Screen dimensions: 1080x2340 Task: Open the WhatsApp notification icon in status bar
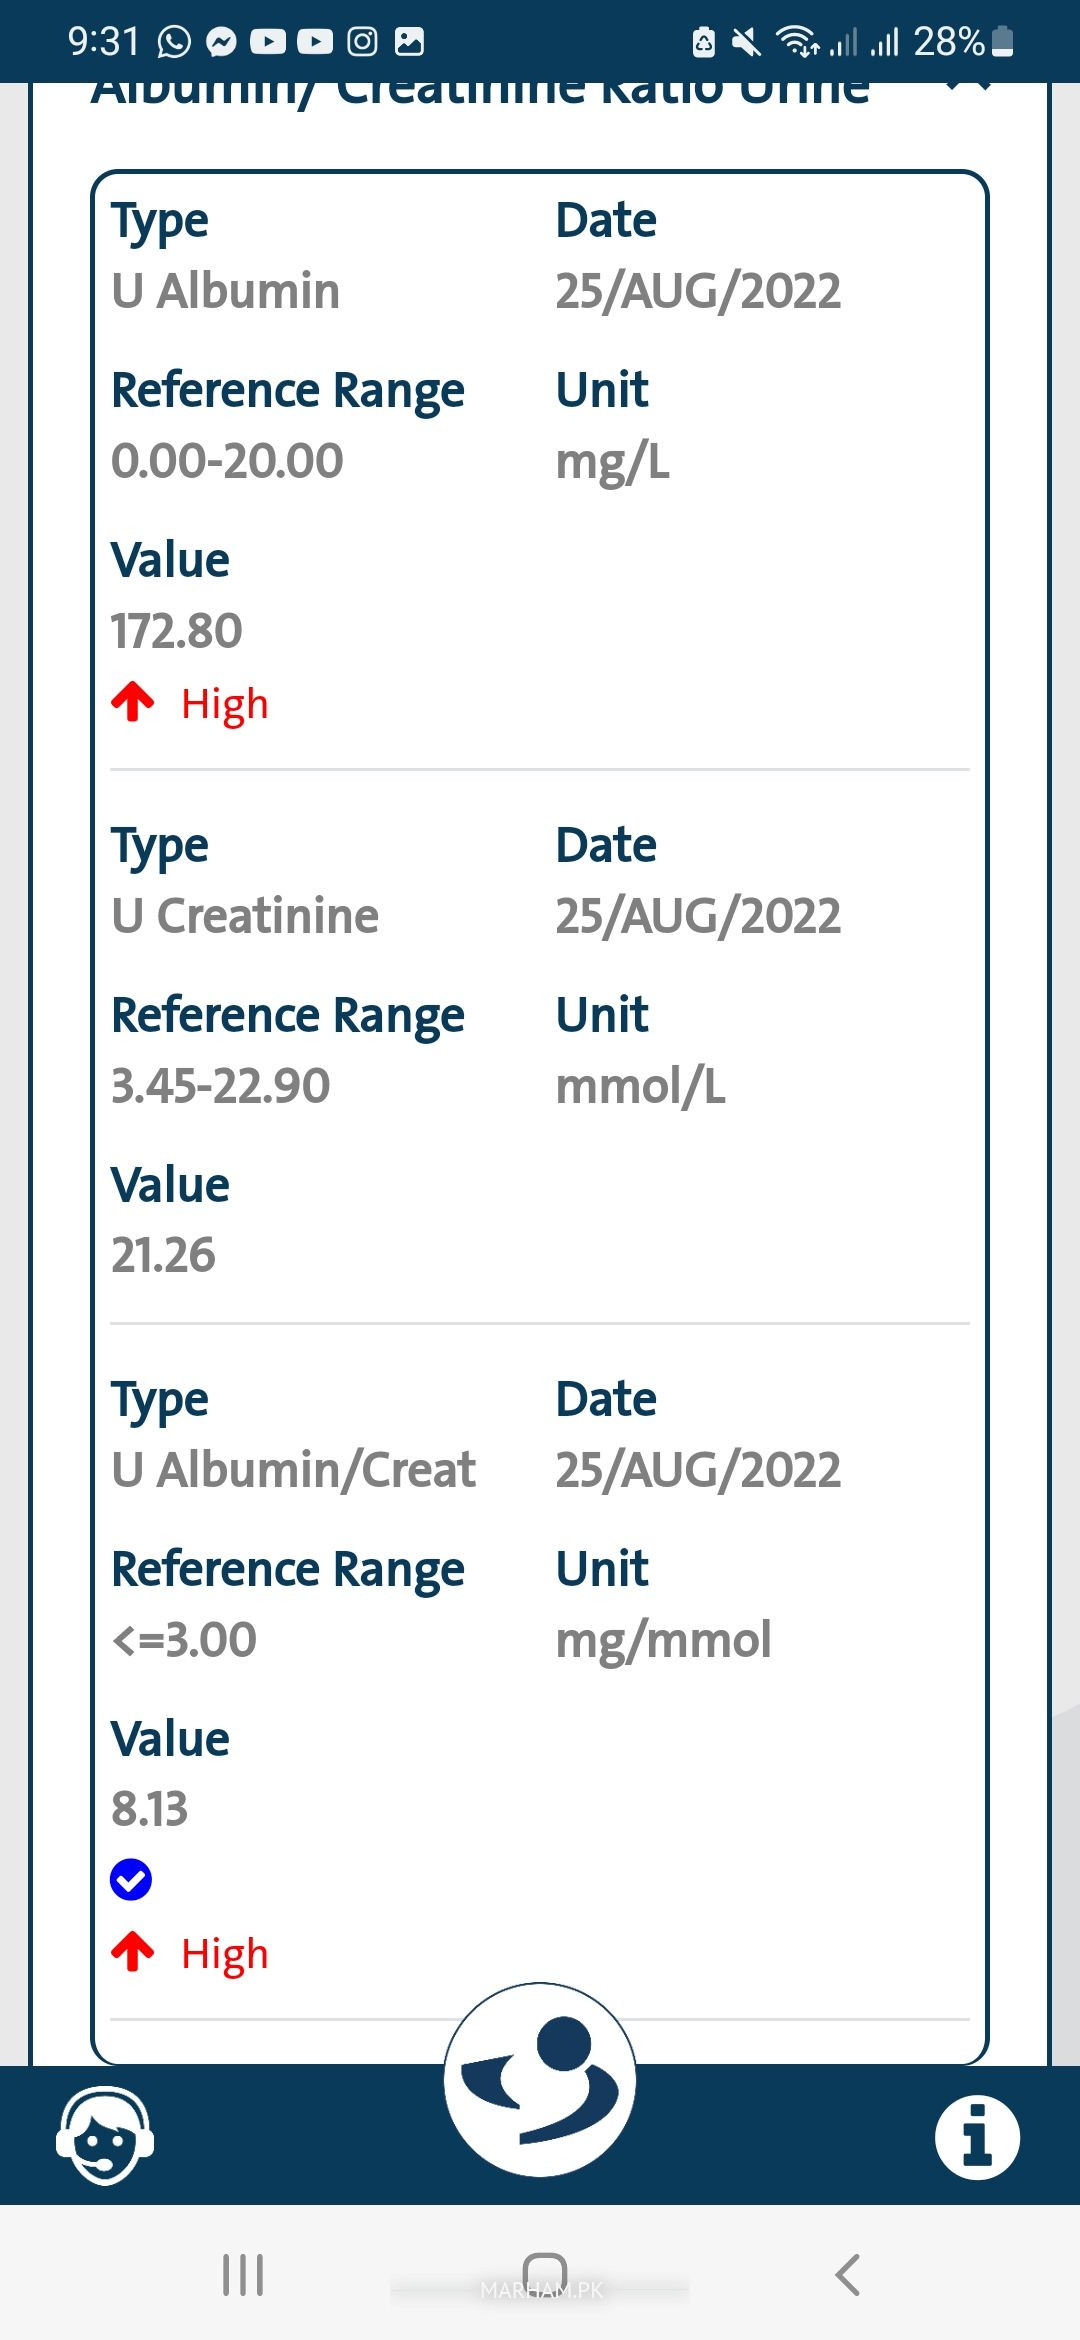click(x=174, y=41)
